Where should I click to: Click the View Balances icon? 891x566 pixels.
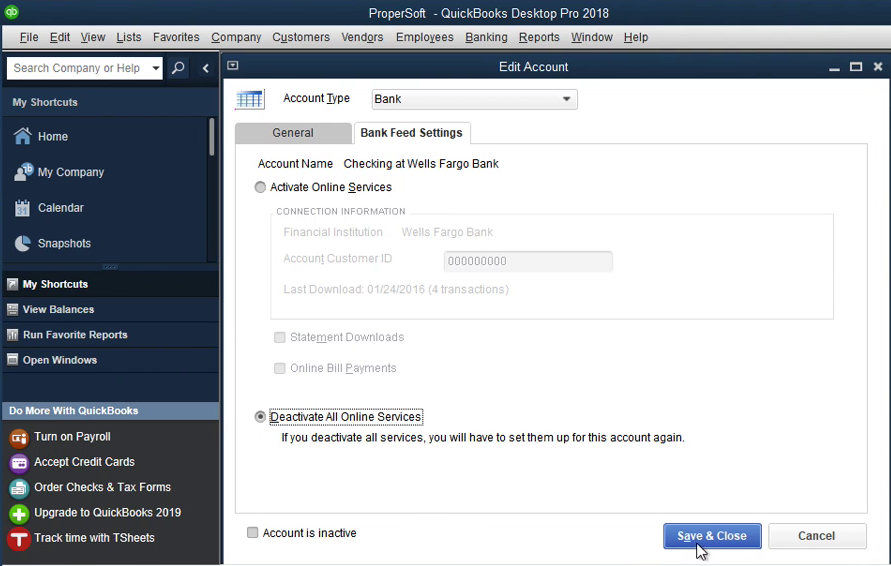pyautogui.click(x=12, y=310)
